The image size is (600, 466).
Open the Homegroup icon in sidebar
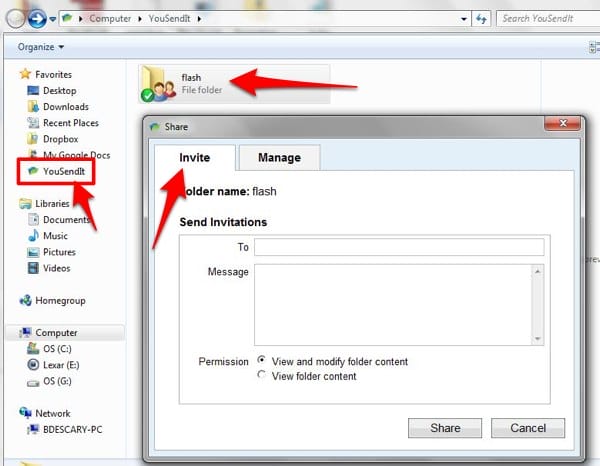[x=26, y=300]
